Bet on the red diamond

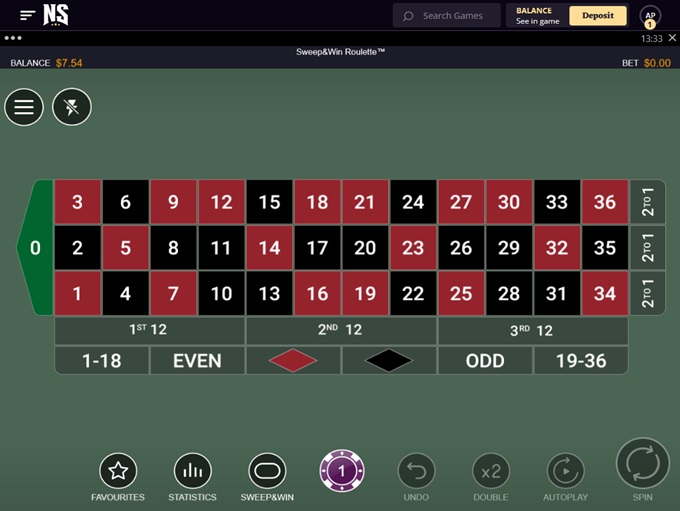pyautogui.click(x=293, y=361)
